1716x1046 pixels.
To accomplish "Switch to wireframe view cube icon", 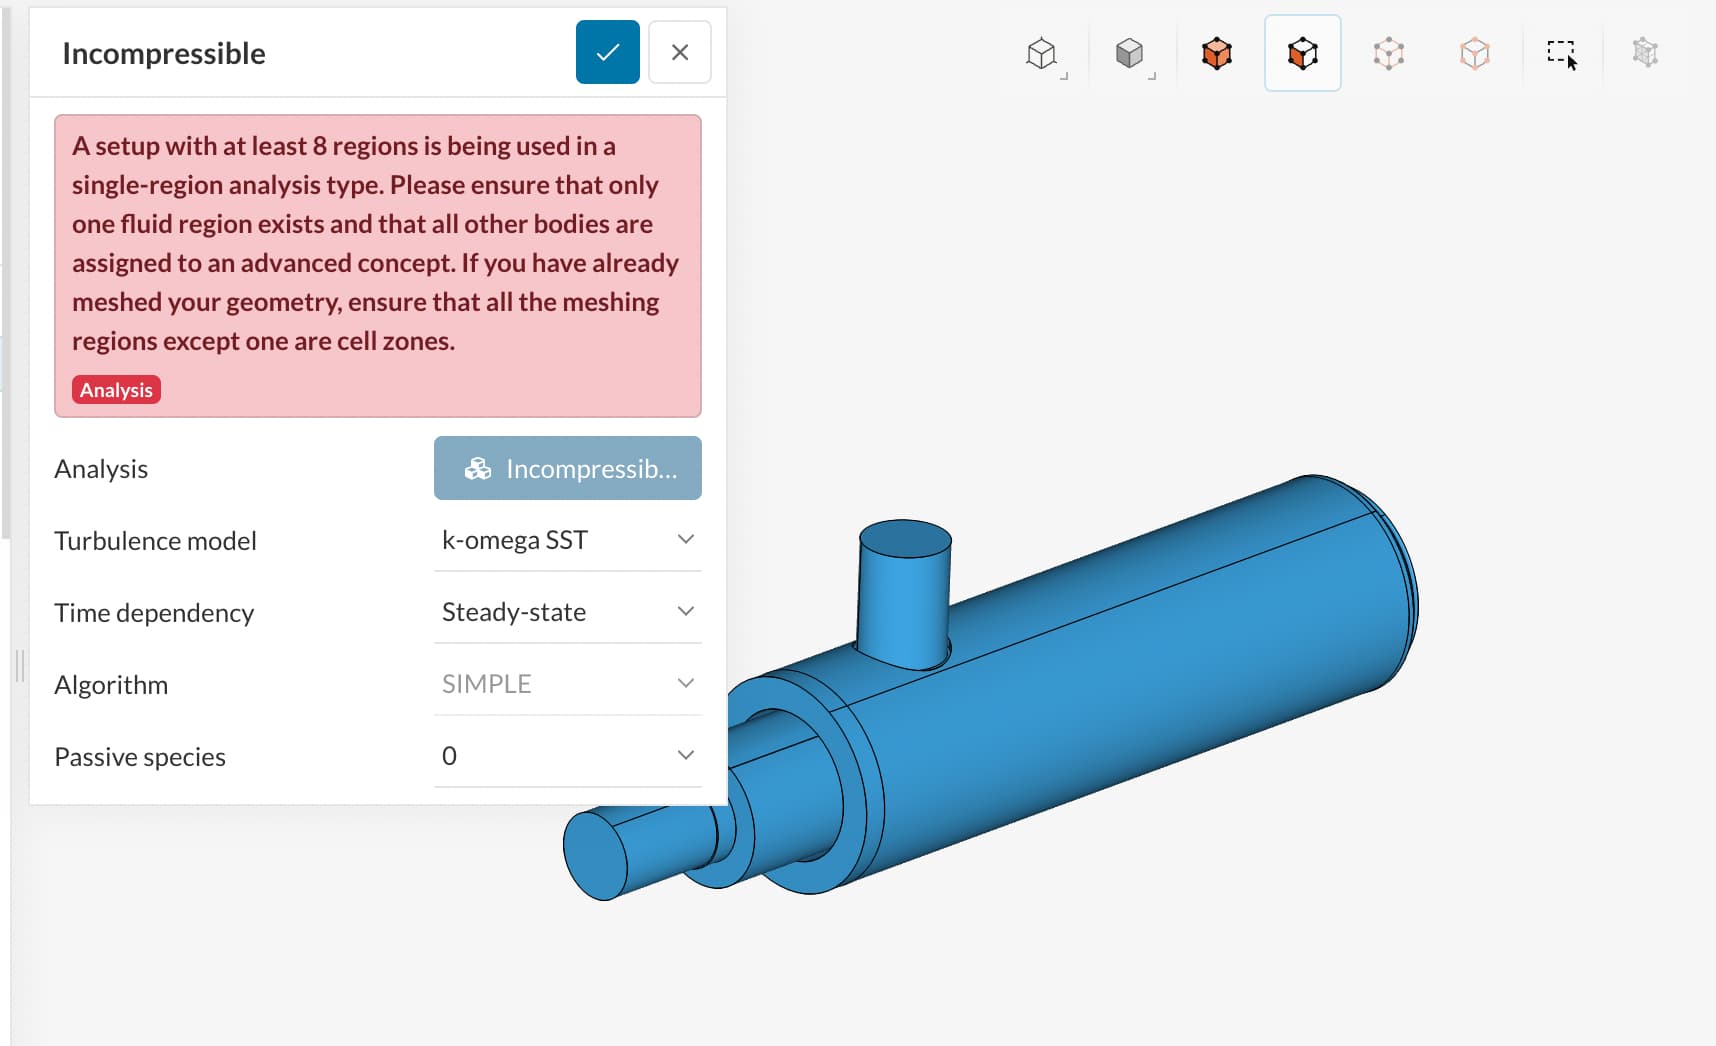I will pyautogui.click(x=1043, y=53).
